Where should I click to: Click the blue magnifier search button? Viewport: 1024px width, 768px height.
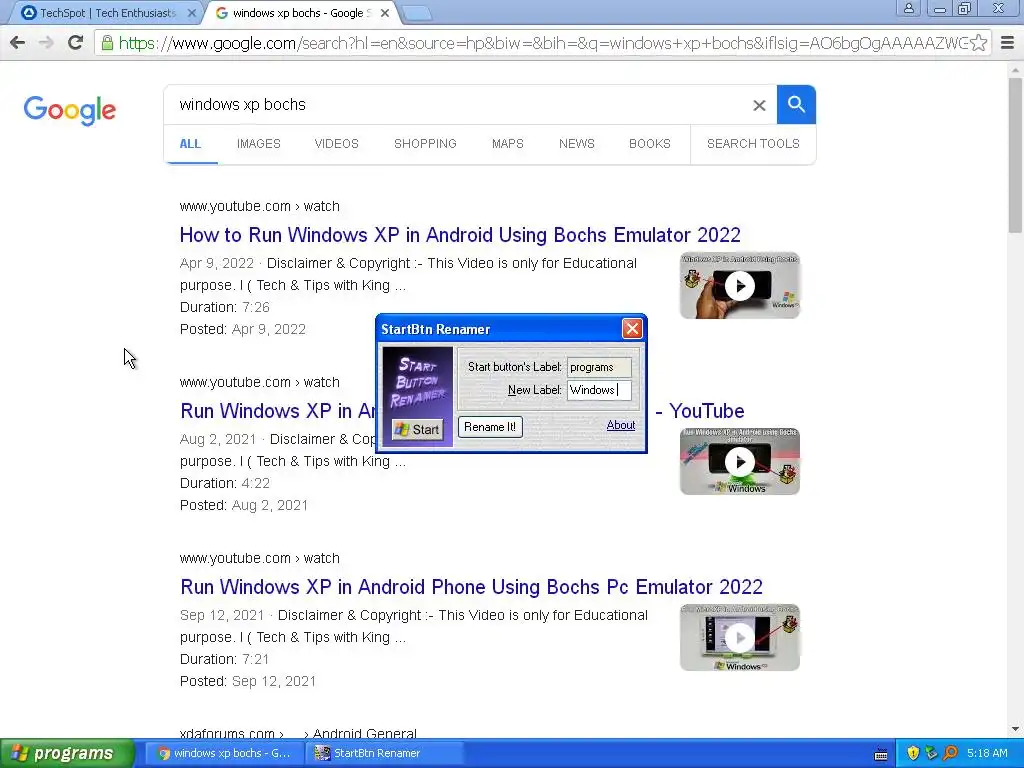coord(796,104)
